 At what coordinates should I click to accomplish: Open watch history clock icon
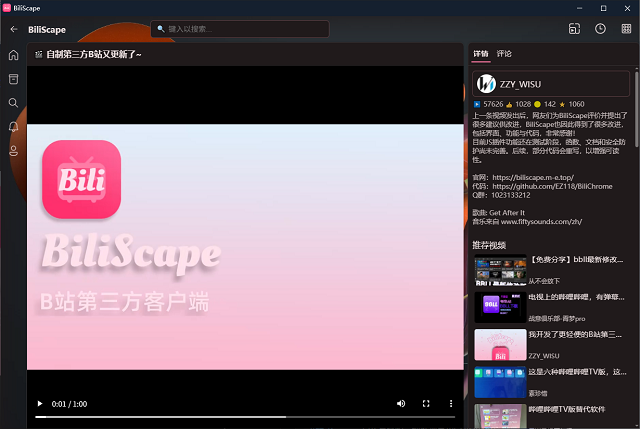coord(600,29)
